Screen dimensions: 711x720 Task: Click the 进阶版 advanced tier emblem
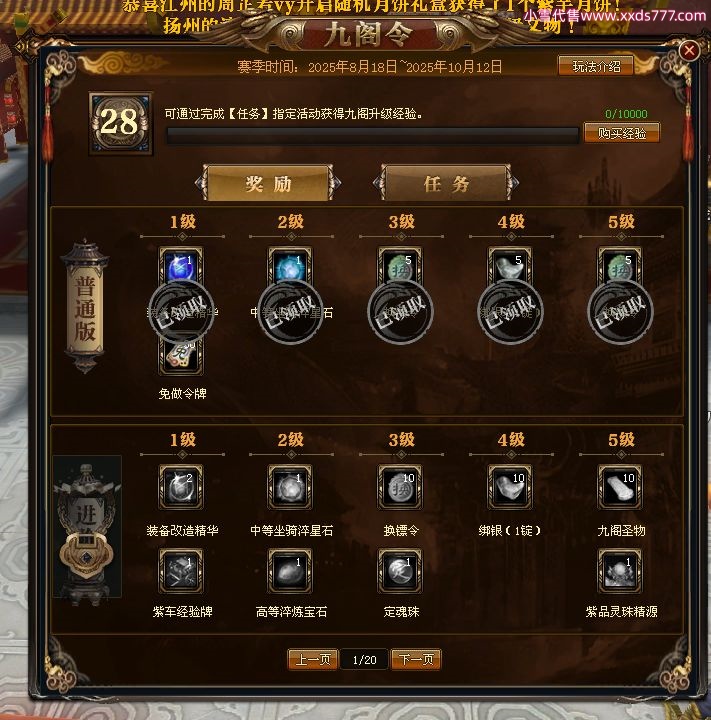[87, 527]
